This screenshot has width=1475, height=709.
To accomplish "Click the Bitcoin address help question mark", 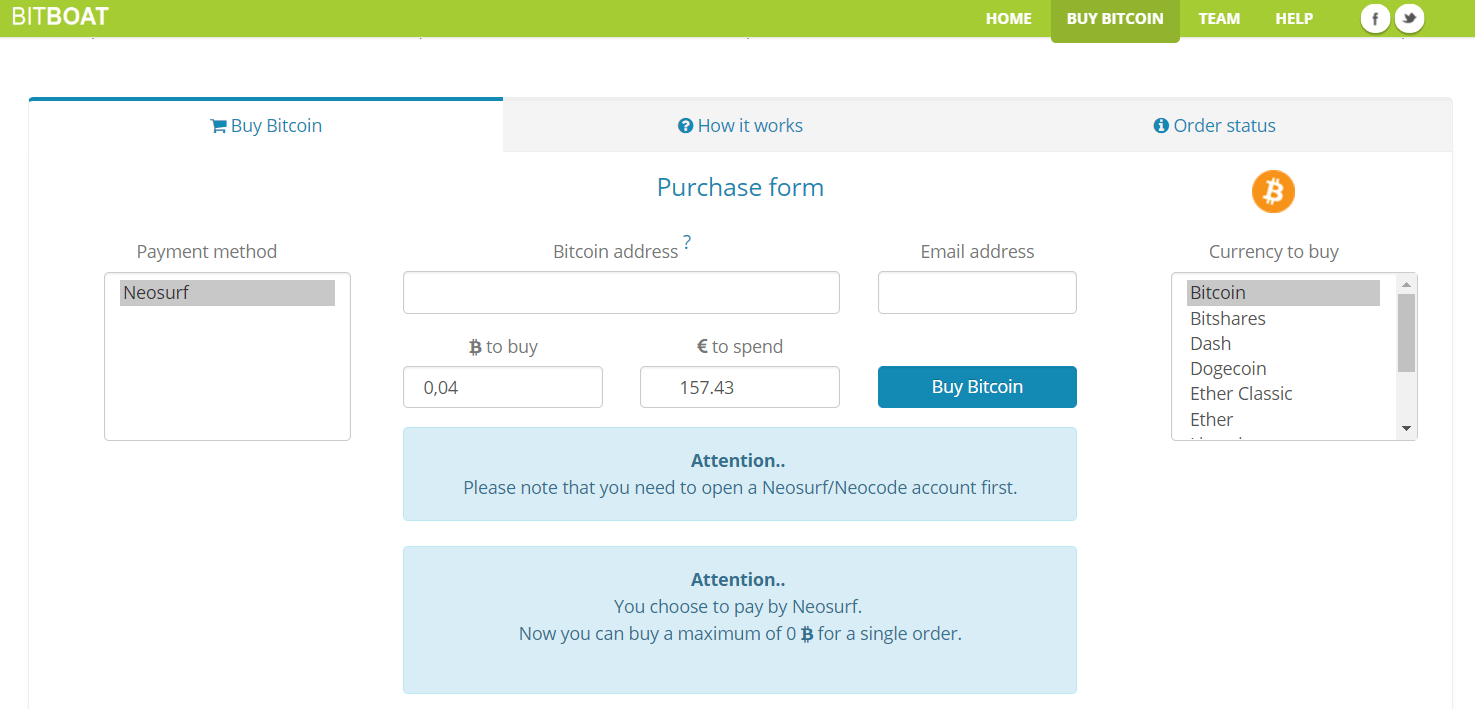I will 687,243.
